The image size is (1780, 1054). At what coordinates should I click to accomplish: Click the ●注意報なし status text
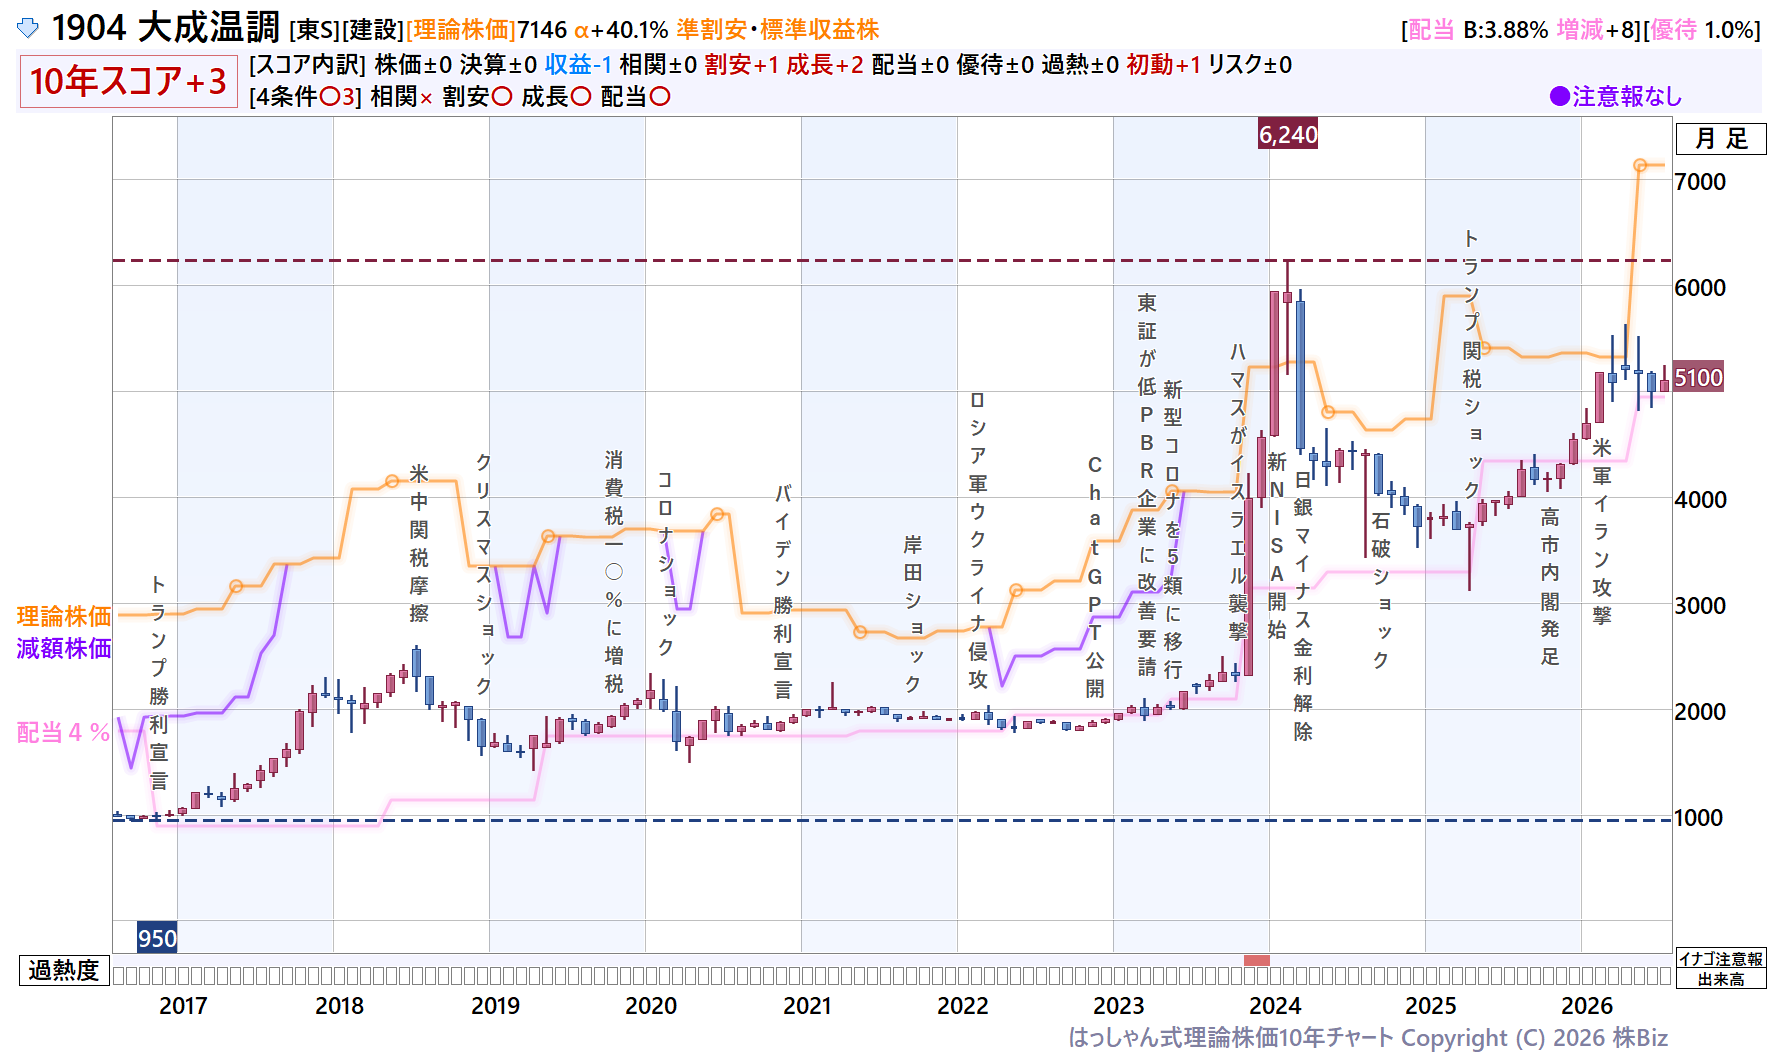[1615, 96]
